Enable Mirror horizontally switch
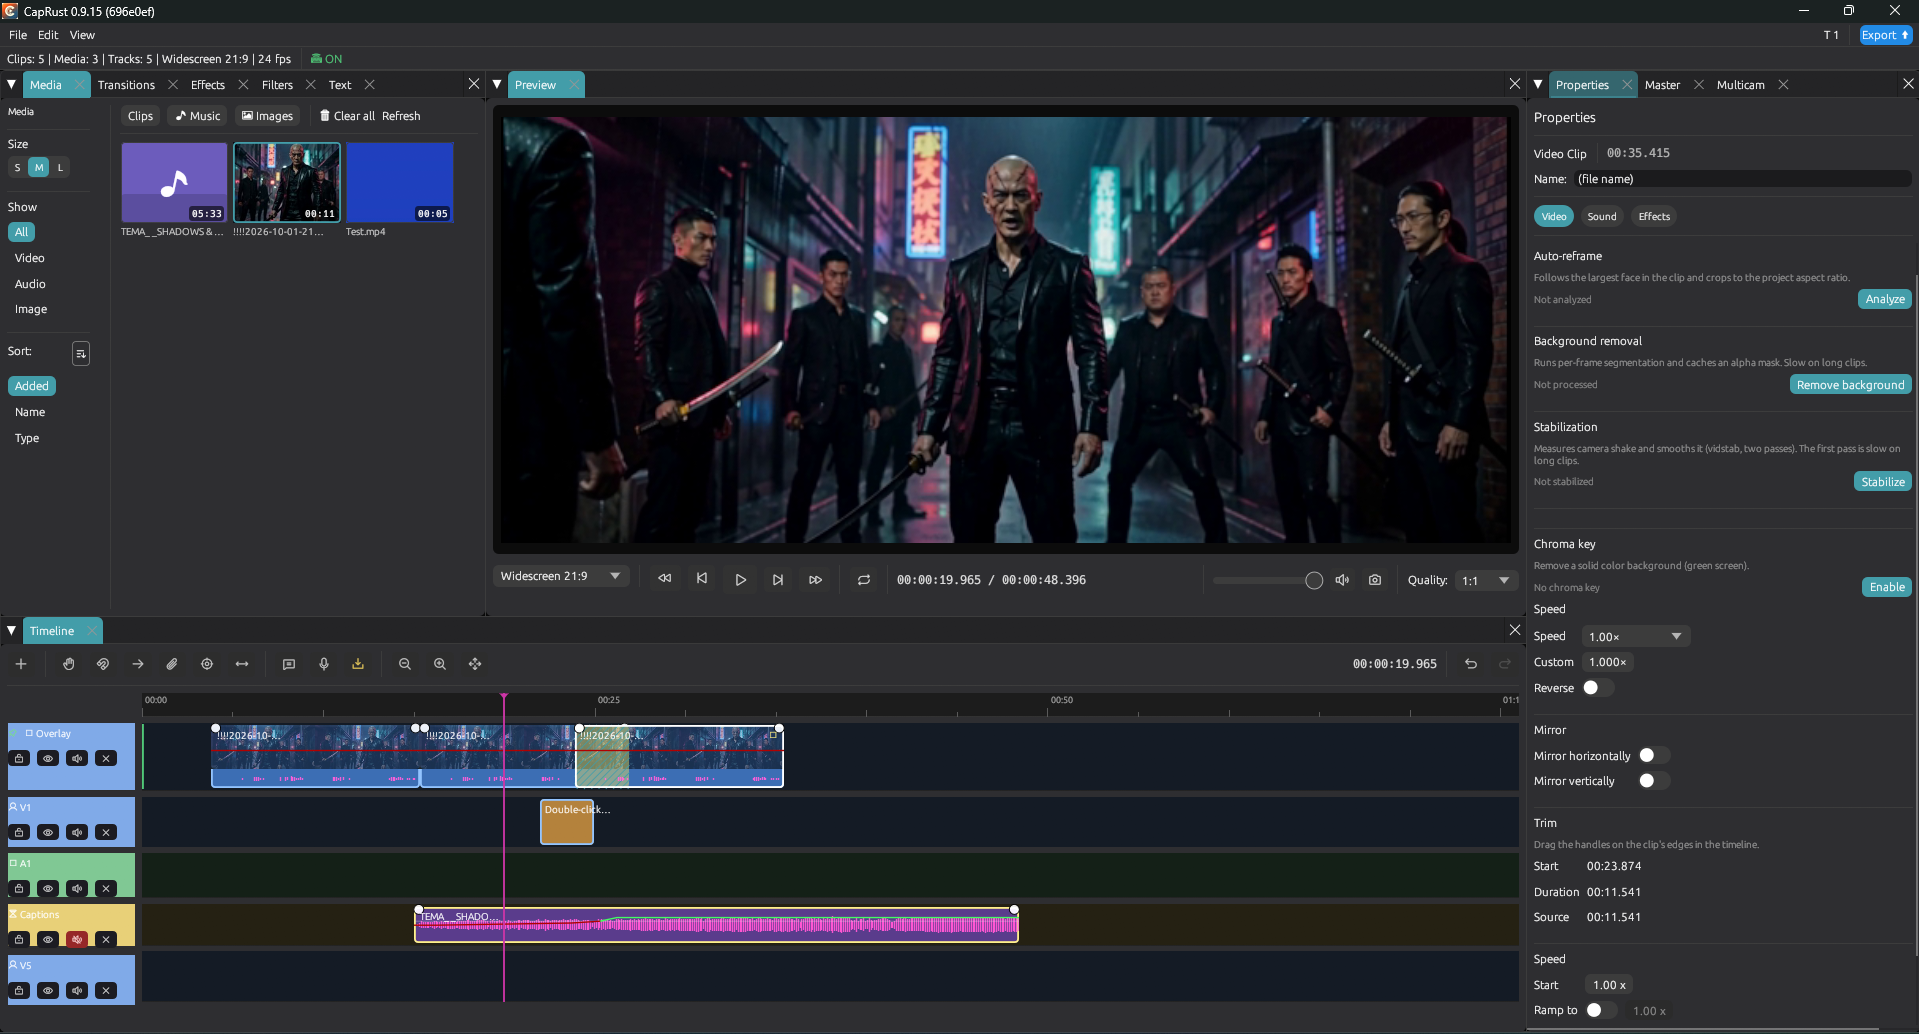1919x1034 pixels. (1653, 756)
